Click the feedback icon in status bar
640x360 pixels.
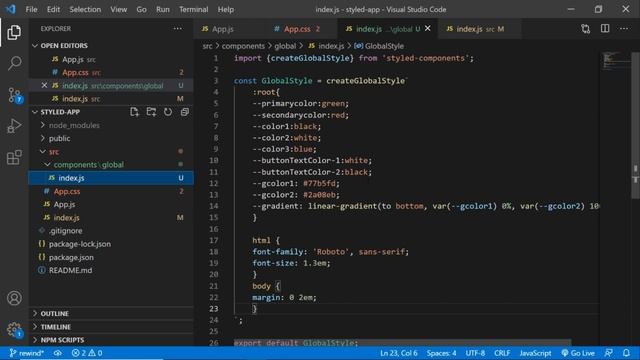[x=608, y=353]
